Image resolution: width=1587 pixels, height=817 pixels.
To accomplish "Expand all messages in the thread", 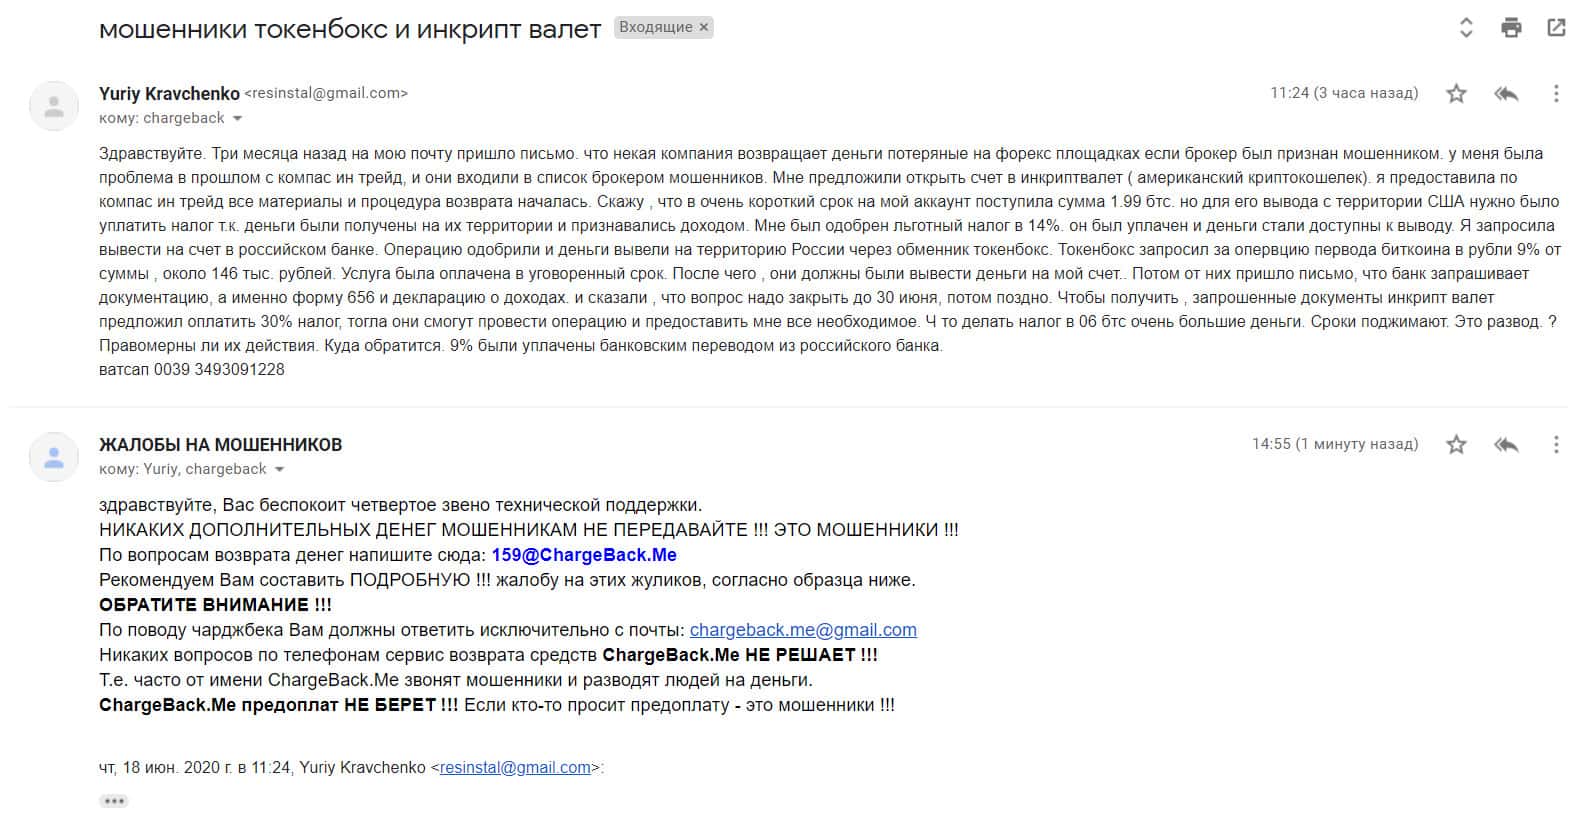I will click(1466, 28).
